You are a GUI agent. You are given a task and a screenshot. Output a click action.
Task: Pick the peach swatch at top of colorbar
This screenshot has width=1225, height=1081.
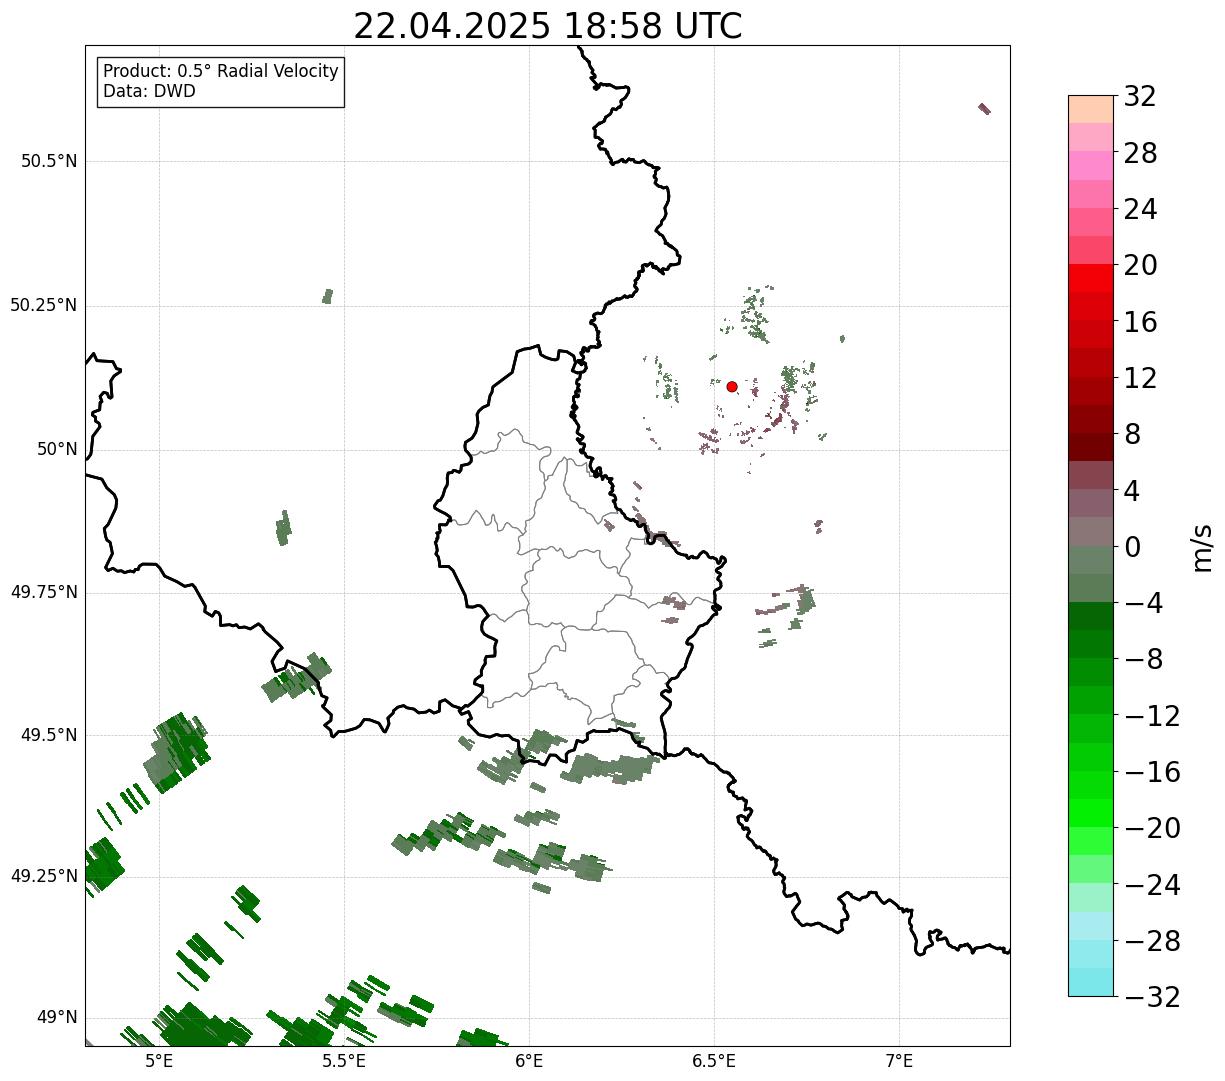[1091, 109]
